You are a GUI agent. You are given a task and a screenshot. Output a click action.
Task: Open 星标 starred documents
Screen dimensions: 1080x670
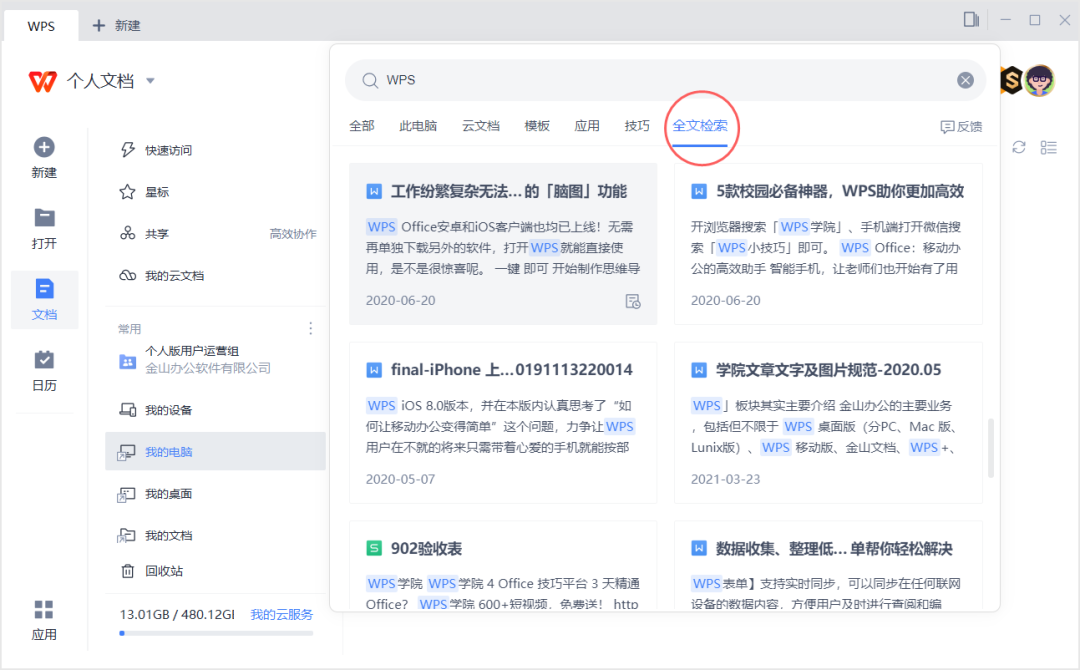[x=128, y=192]
